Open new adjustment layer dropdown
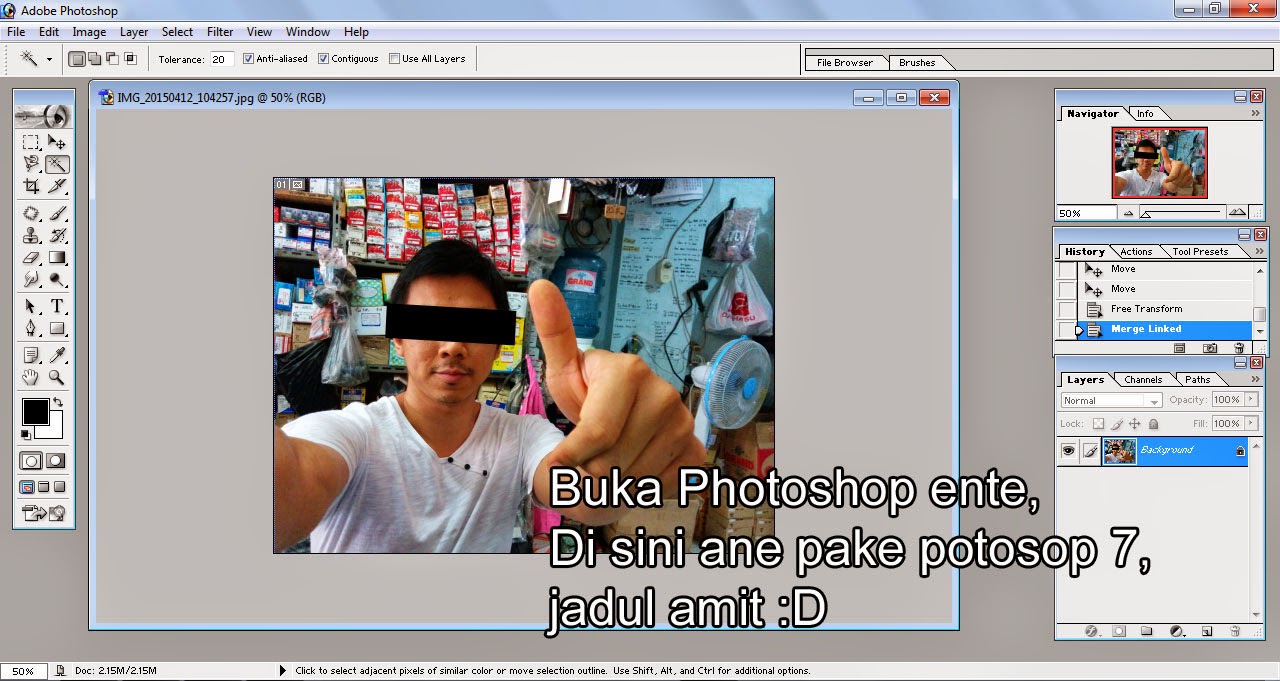 [1177, 632]
